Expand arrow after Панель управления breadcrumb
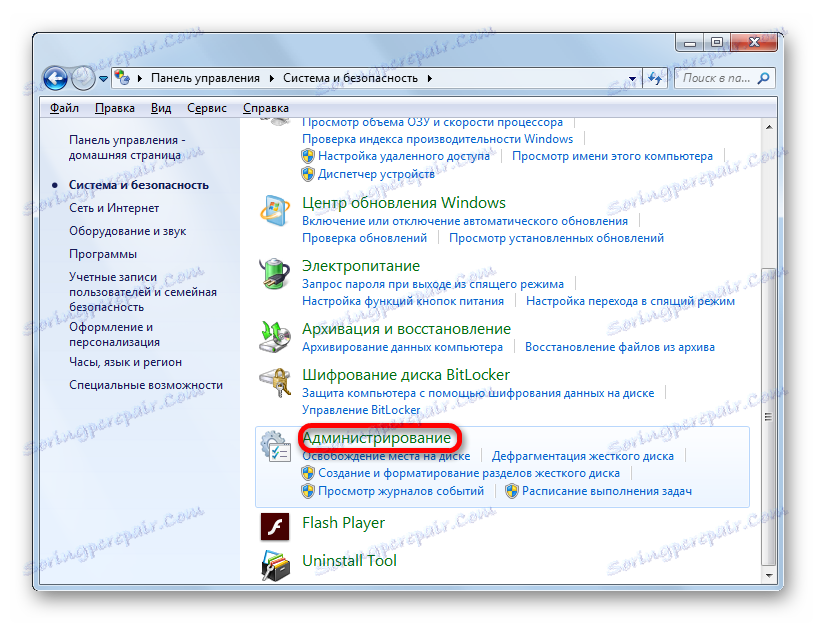Viewport: 817px width, 624px height. pyautogui.click(x=272, y=78)
